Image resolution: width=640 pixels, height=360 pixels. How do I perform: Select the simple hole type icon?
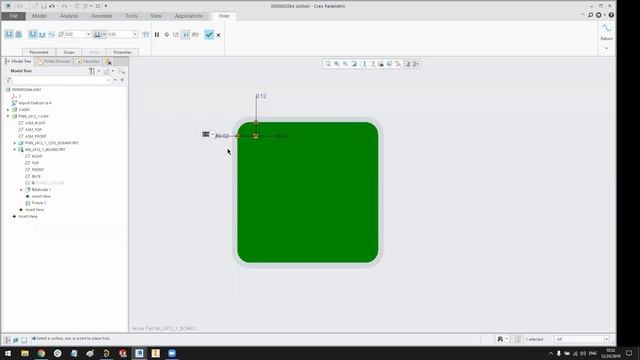(x=9, y=34)
